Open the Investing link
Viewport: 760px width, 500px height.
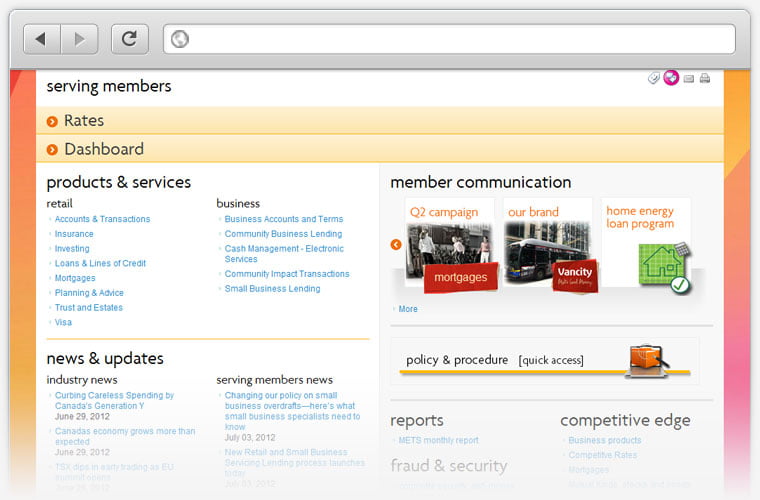tap(72, 249)
